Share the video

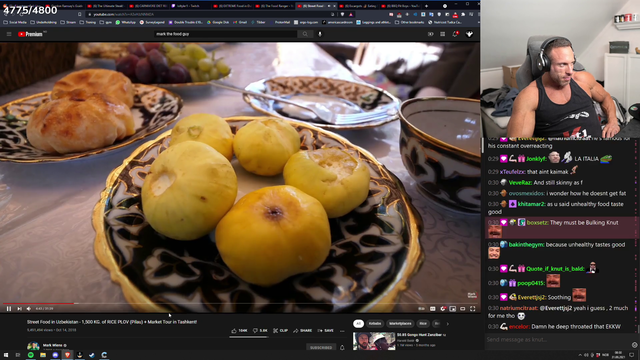pyautogui.click(x=302, y=331)
